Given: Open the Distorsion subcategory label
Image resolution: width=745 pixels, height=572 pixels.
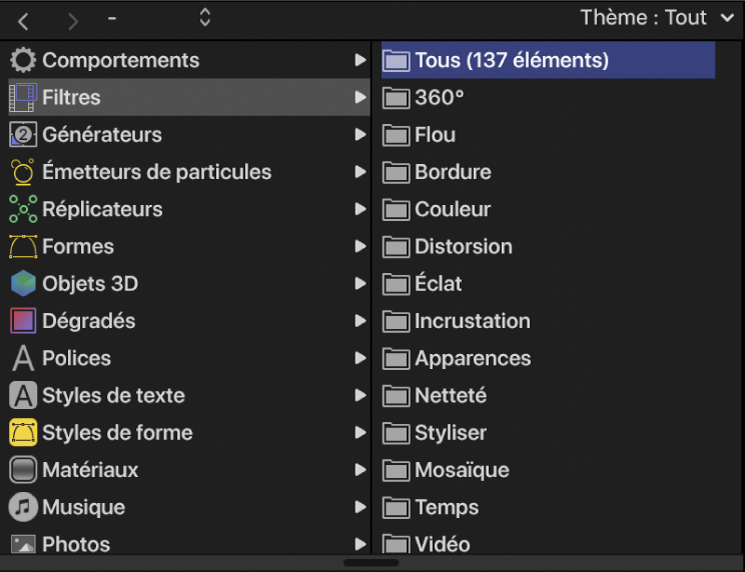Looking at the screenshot, I should tap(463, 247).
